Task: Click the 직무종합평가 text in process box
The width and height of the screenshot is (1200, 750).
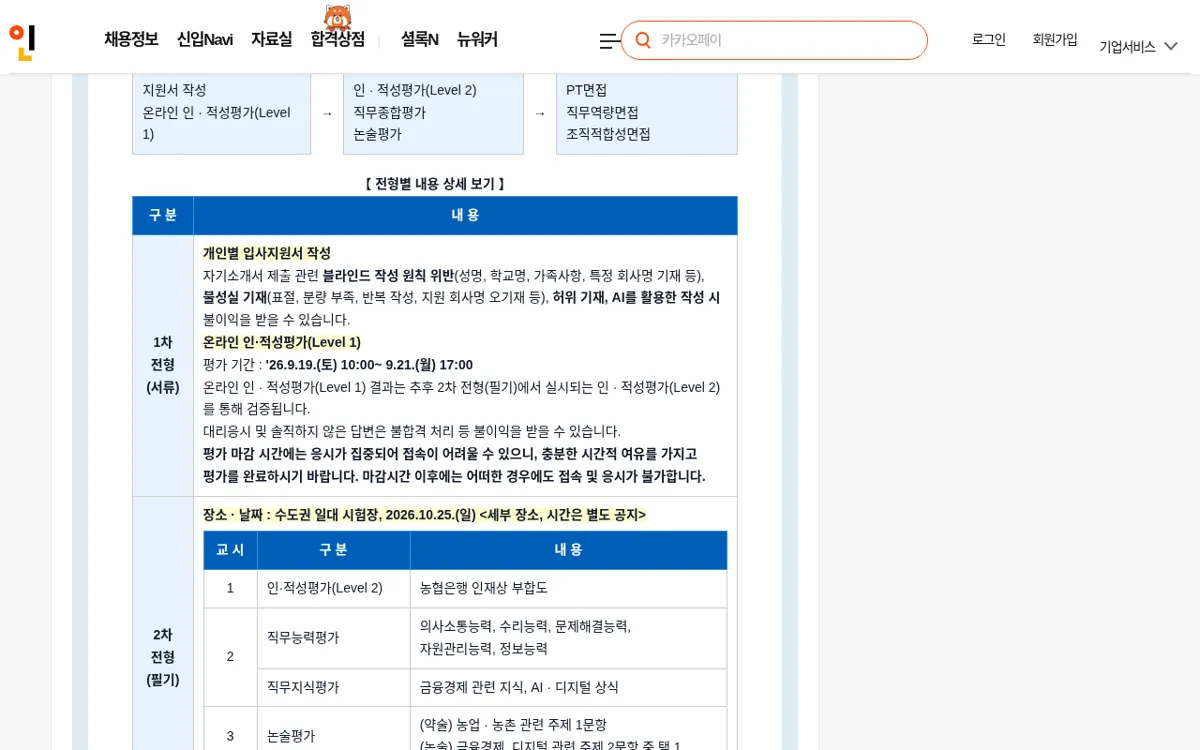Action: click(389, 112)
